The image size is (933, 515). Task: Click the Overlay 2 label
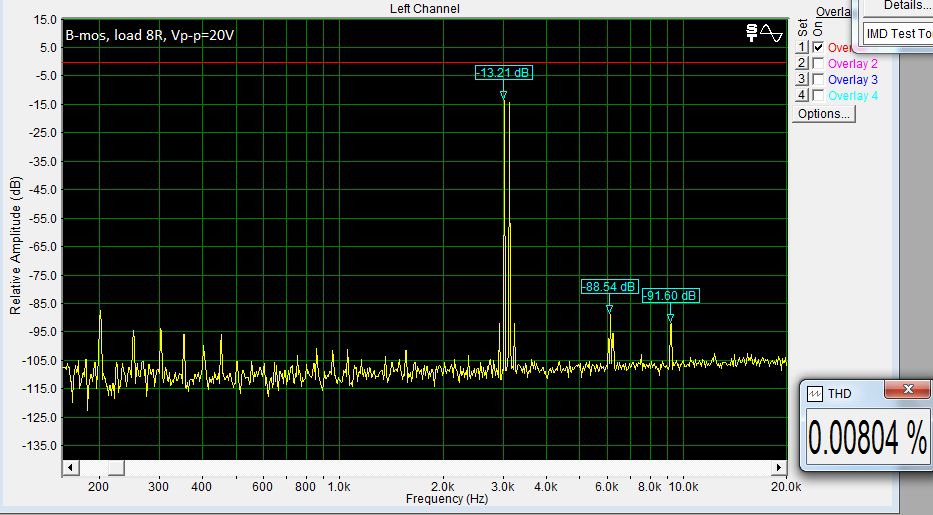pos(853,64)
